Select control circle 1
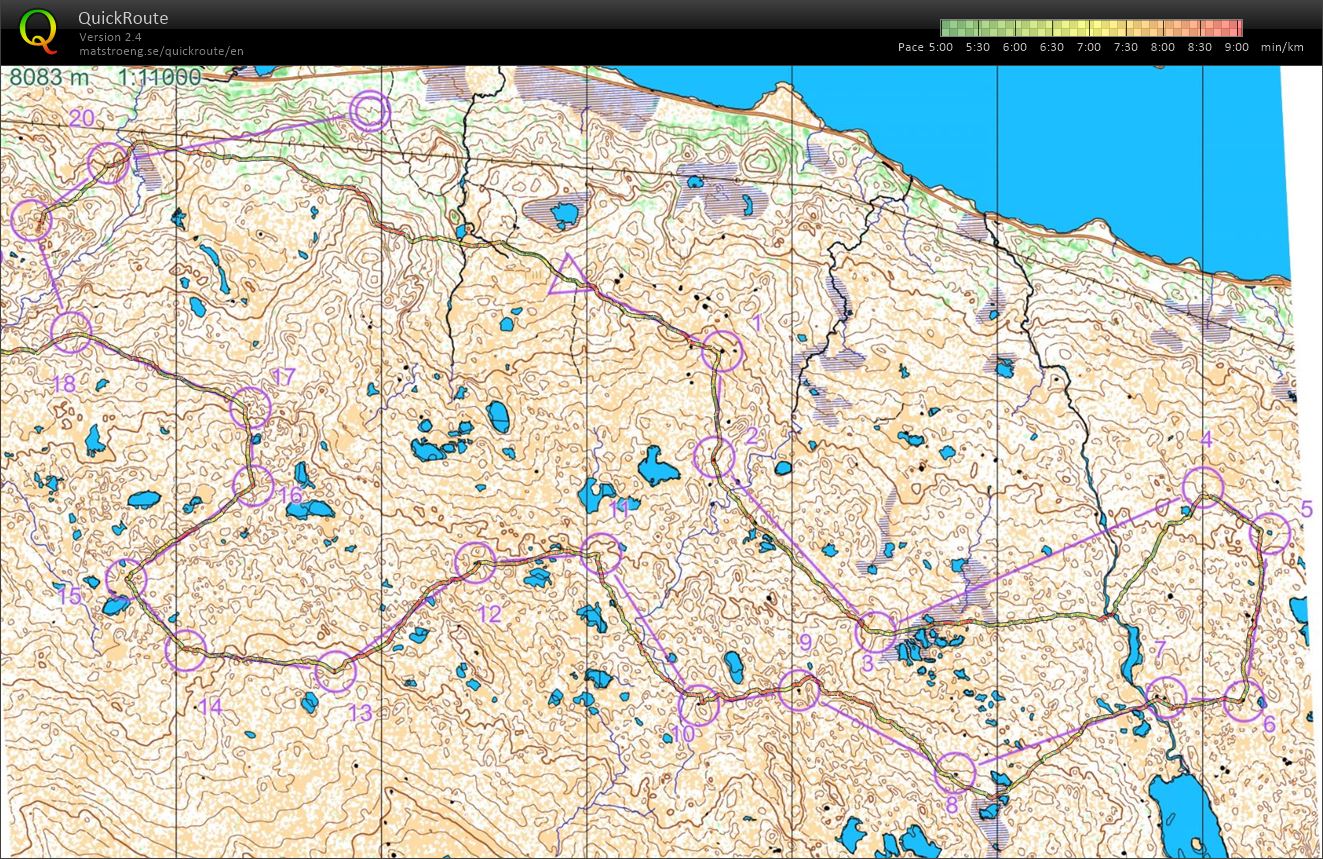Screen dimensions: 1323x859 pos(722,352)
